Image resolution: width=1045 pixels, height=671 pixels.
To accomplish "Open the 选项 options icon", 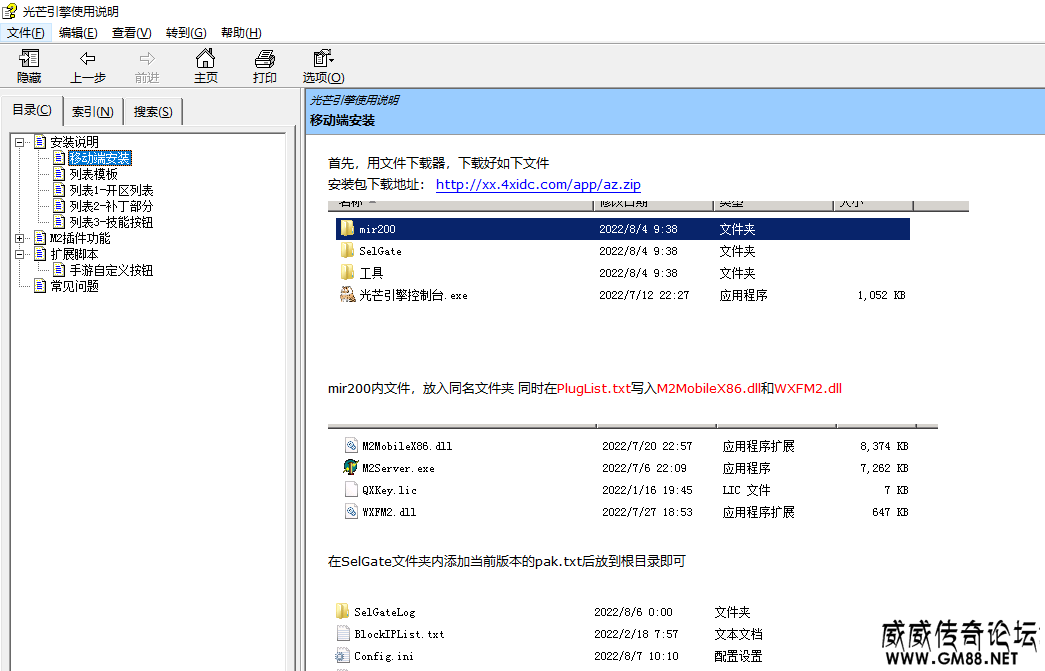I will [323, 58].
